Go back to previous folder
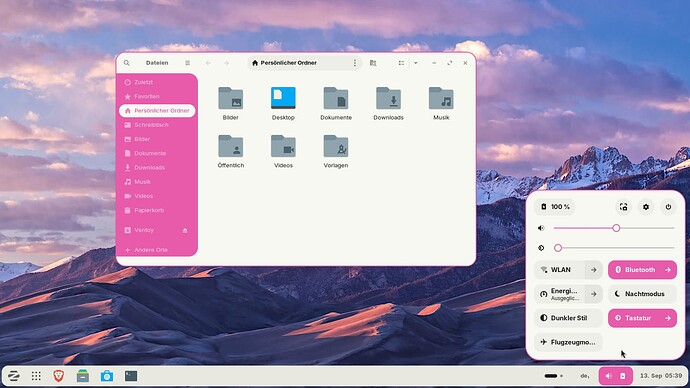The height and width of the screenshot is (388, 690). [208, 63]
